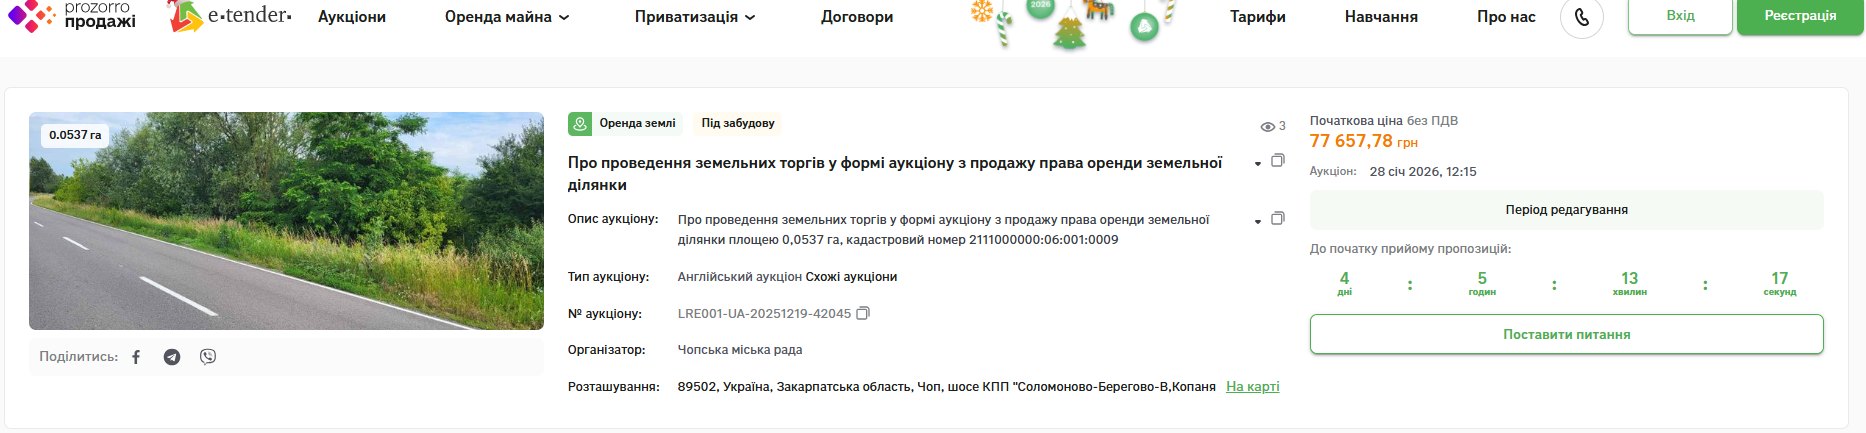Open the Оренда майна dropdown menu
The height and width of the screenshot is (433, 1866).
point(507,17)
